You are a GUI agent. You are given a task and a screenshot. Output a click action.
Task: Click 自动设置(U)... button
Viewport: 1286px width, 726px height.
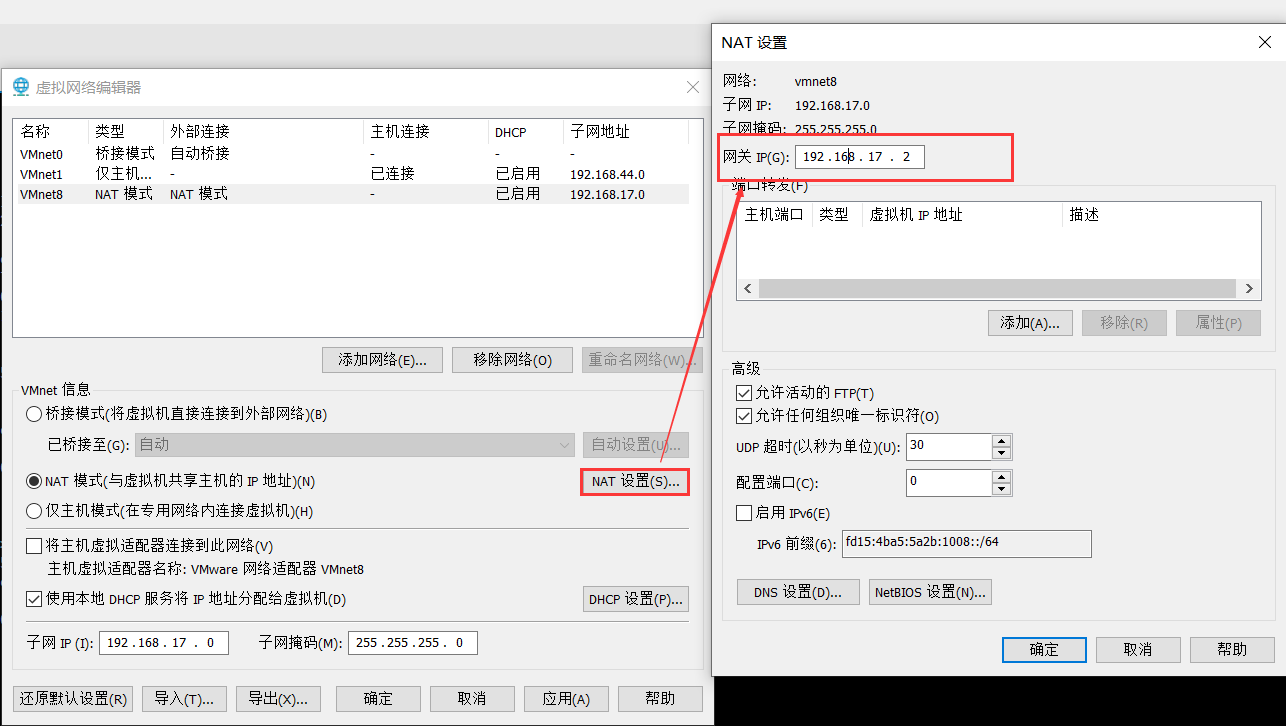pos(636,445)
